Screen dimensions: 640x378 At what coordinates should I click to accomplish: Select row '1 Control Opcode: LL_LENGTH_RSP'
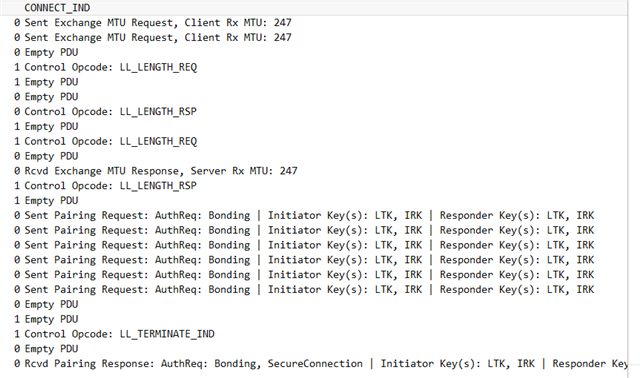point(313,186)
